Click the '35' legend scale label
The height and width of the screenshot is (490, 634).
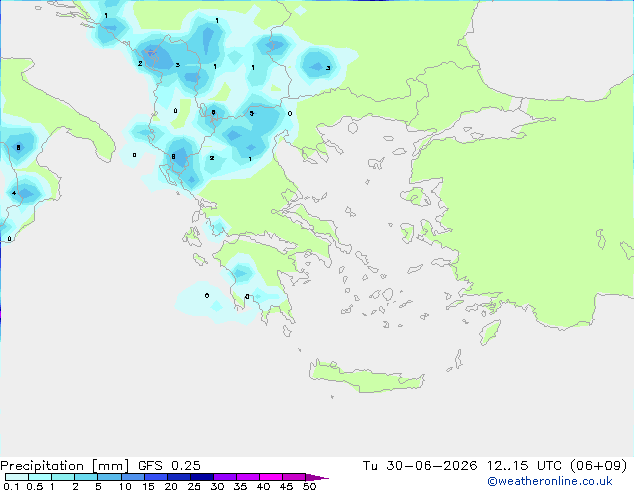click(240, 486)
